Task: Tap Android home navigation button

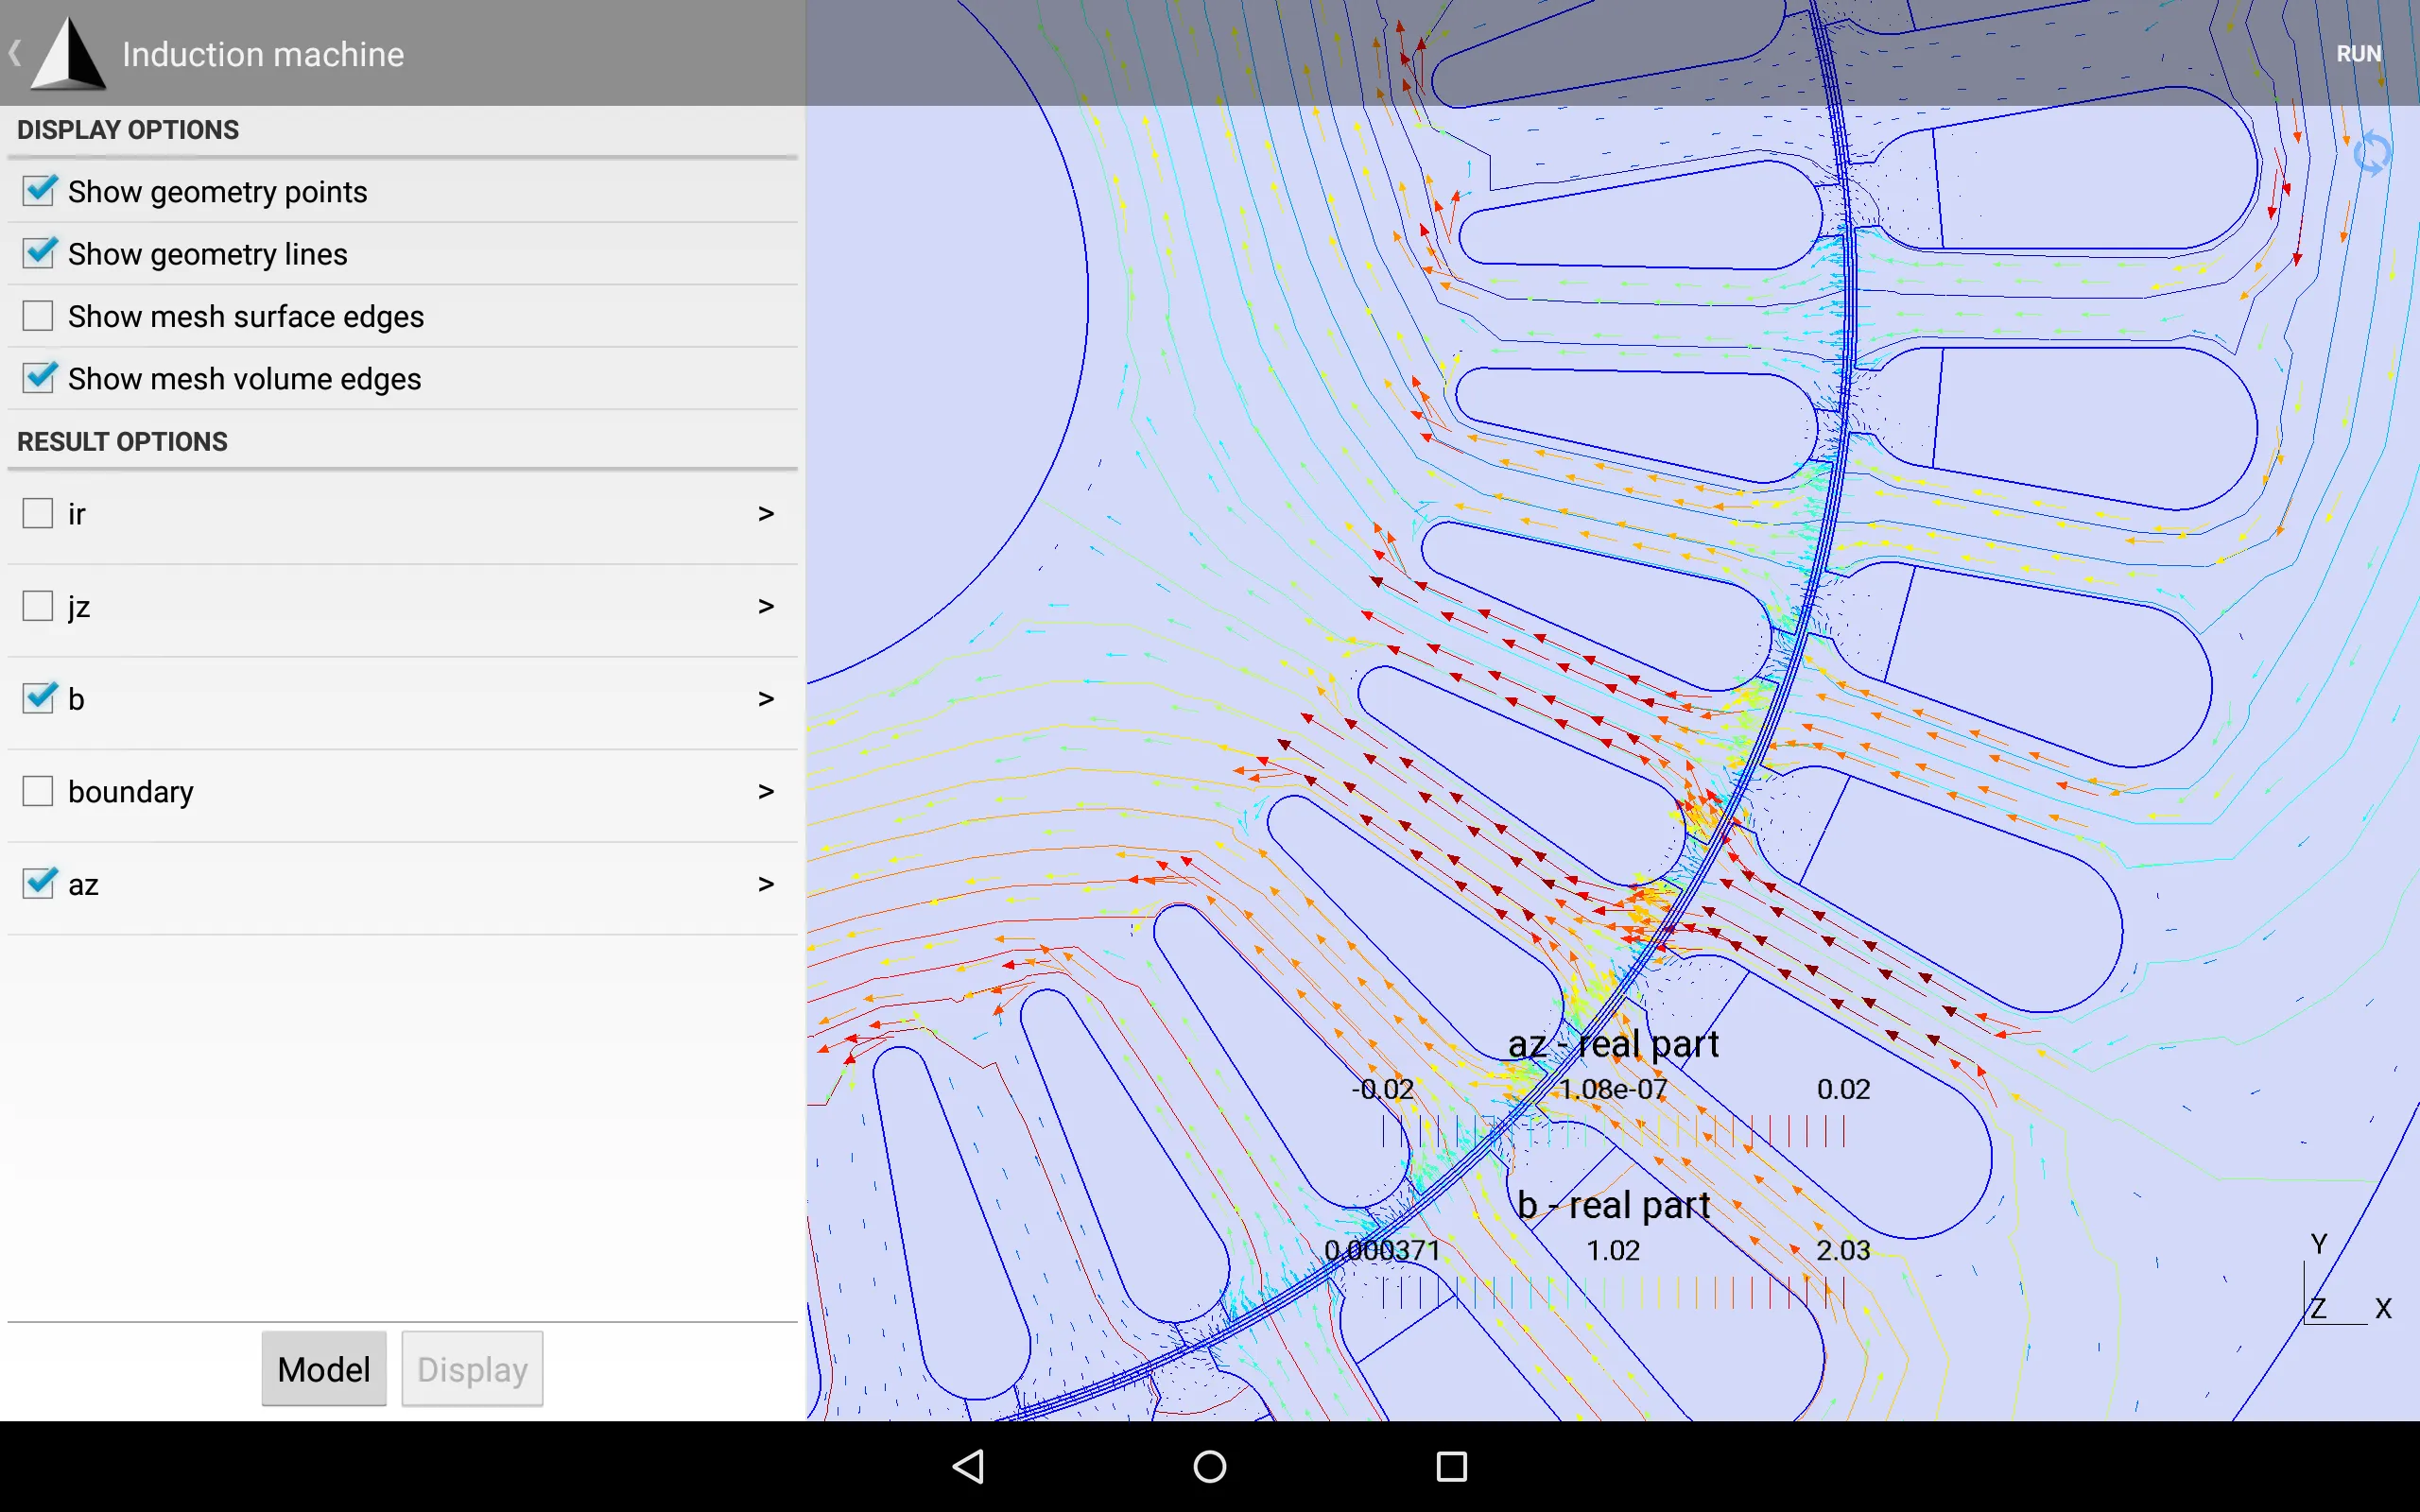Action: point(1210,1466)
